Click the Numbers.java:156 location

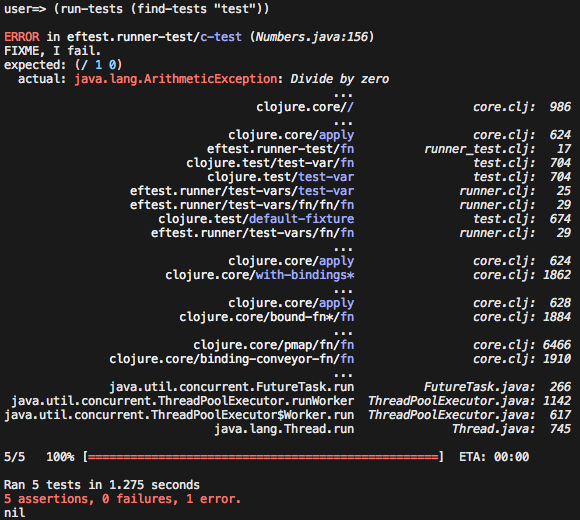click(x=312, y=37)
